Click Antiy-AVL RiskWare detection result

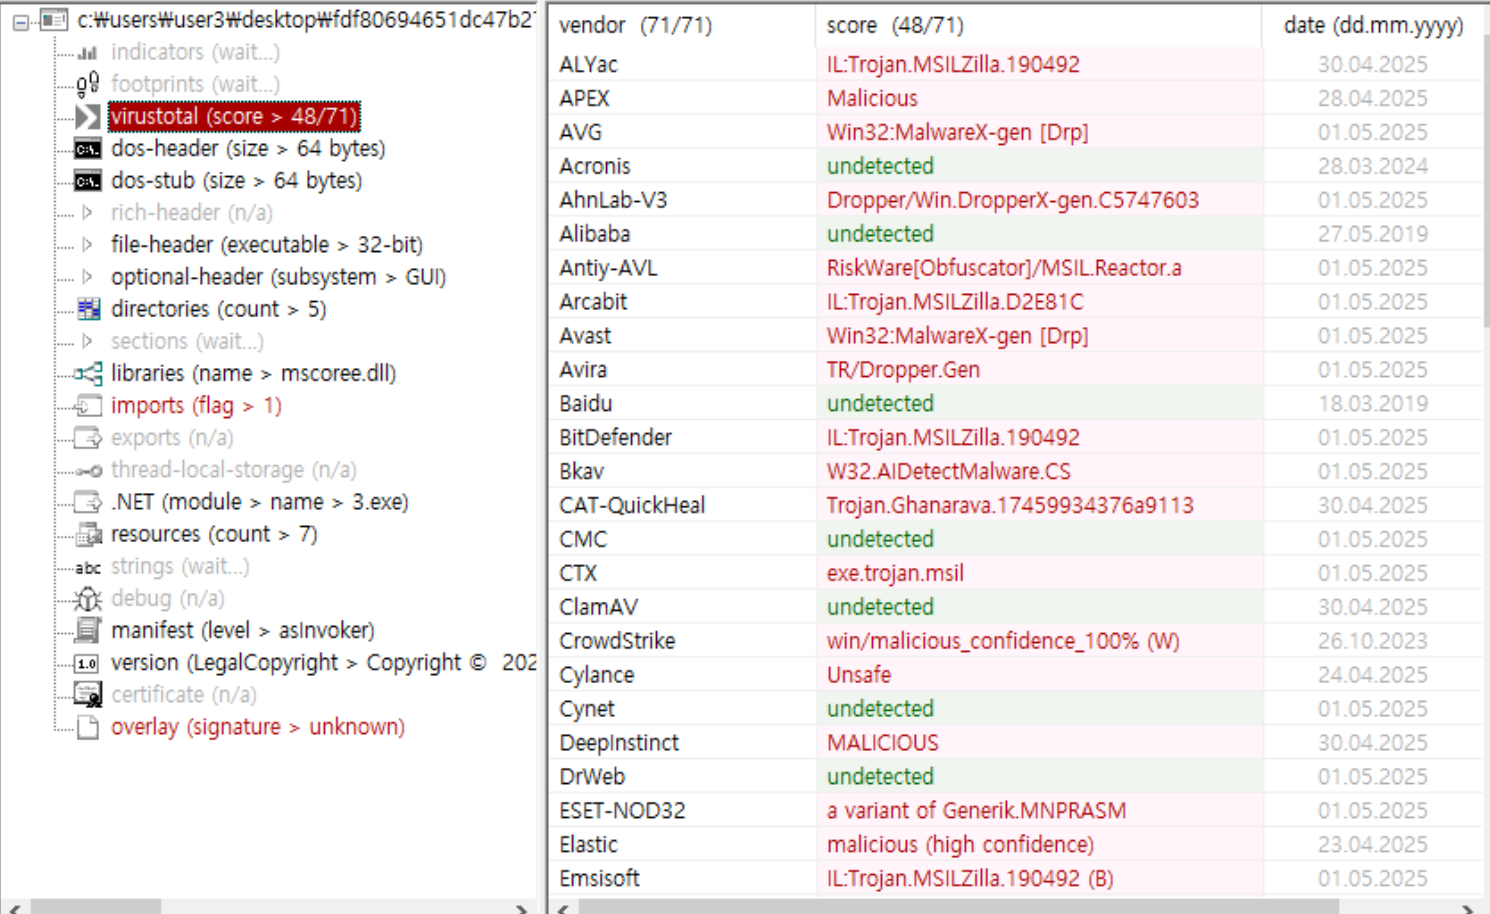1004,268
